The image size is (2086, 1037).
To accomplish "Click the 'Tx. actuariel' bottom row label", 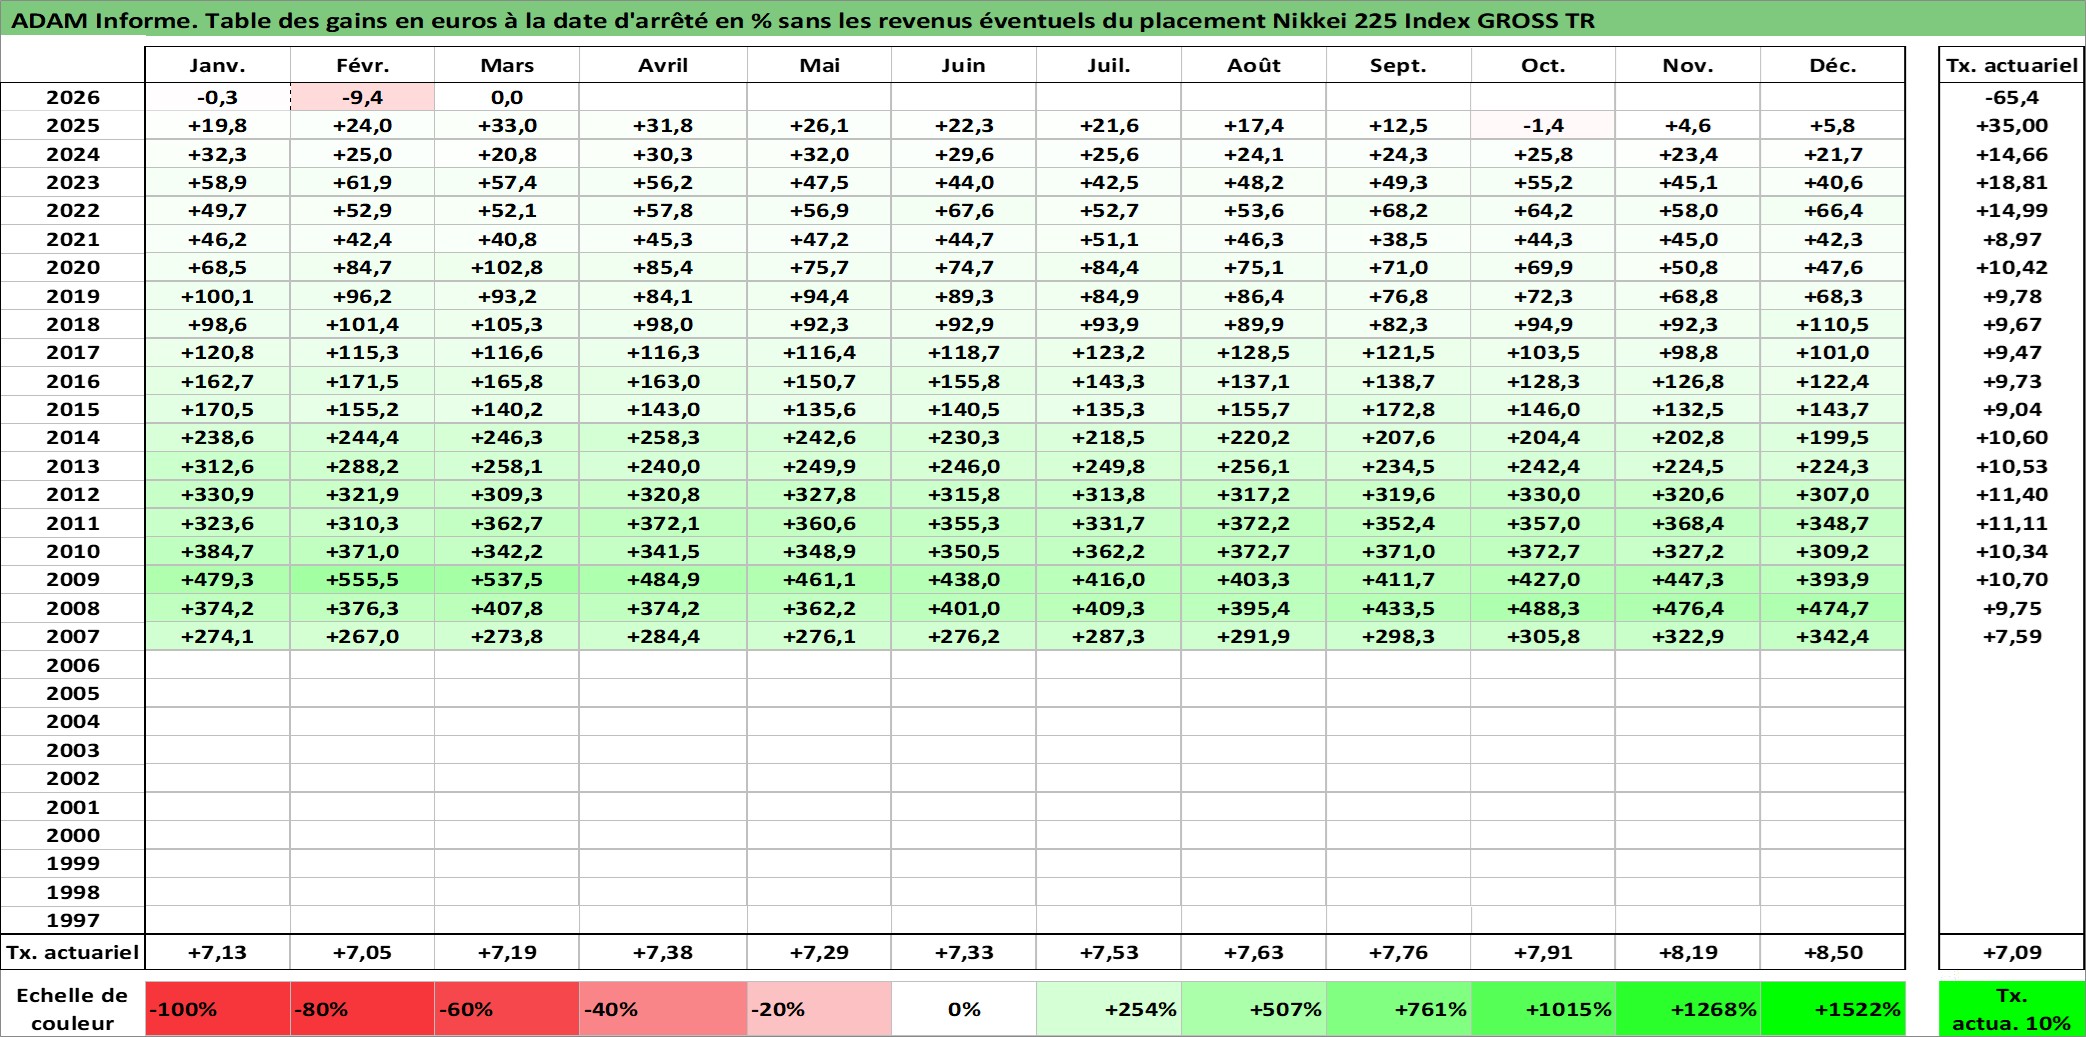I will pos(73,952).
